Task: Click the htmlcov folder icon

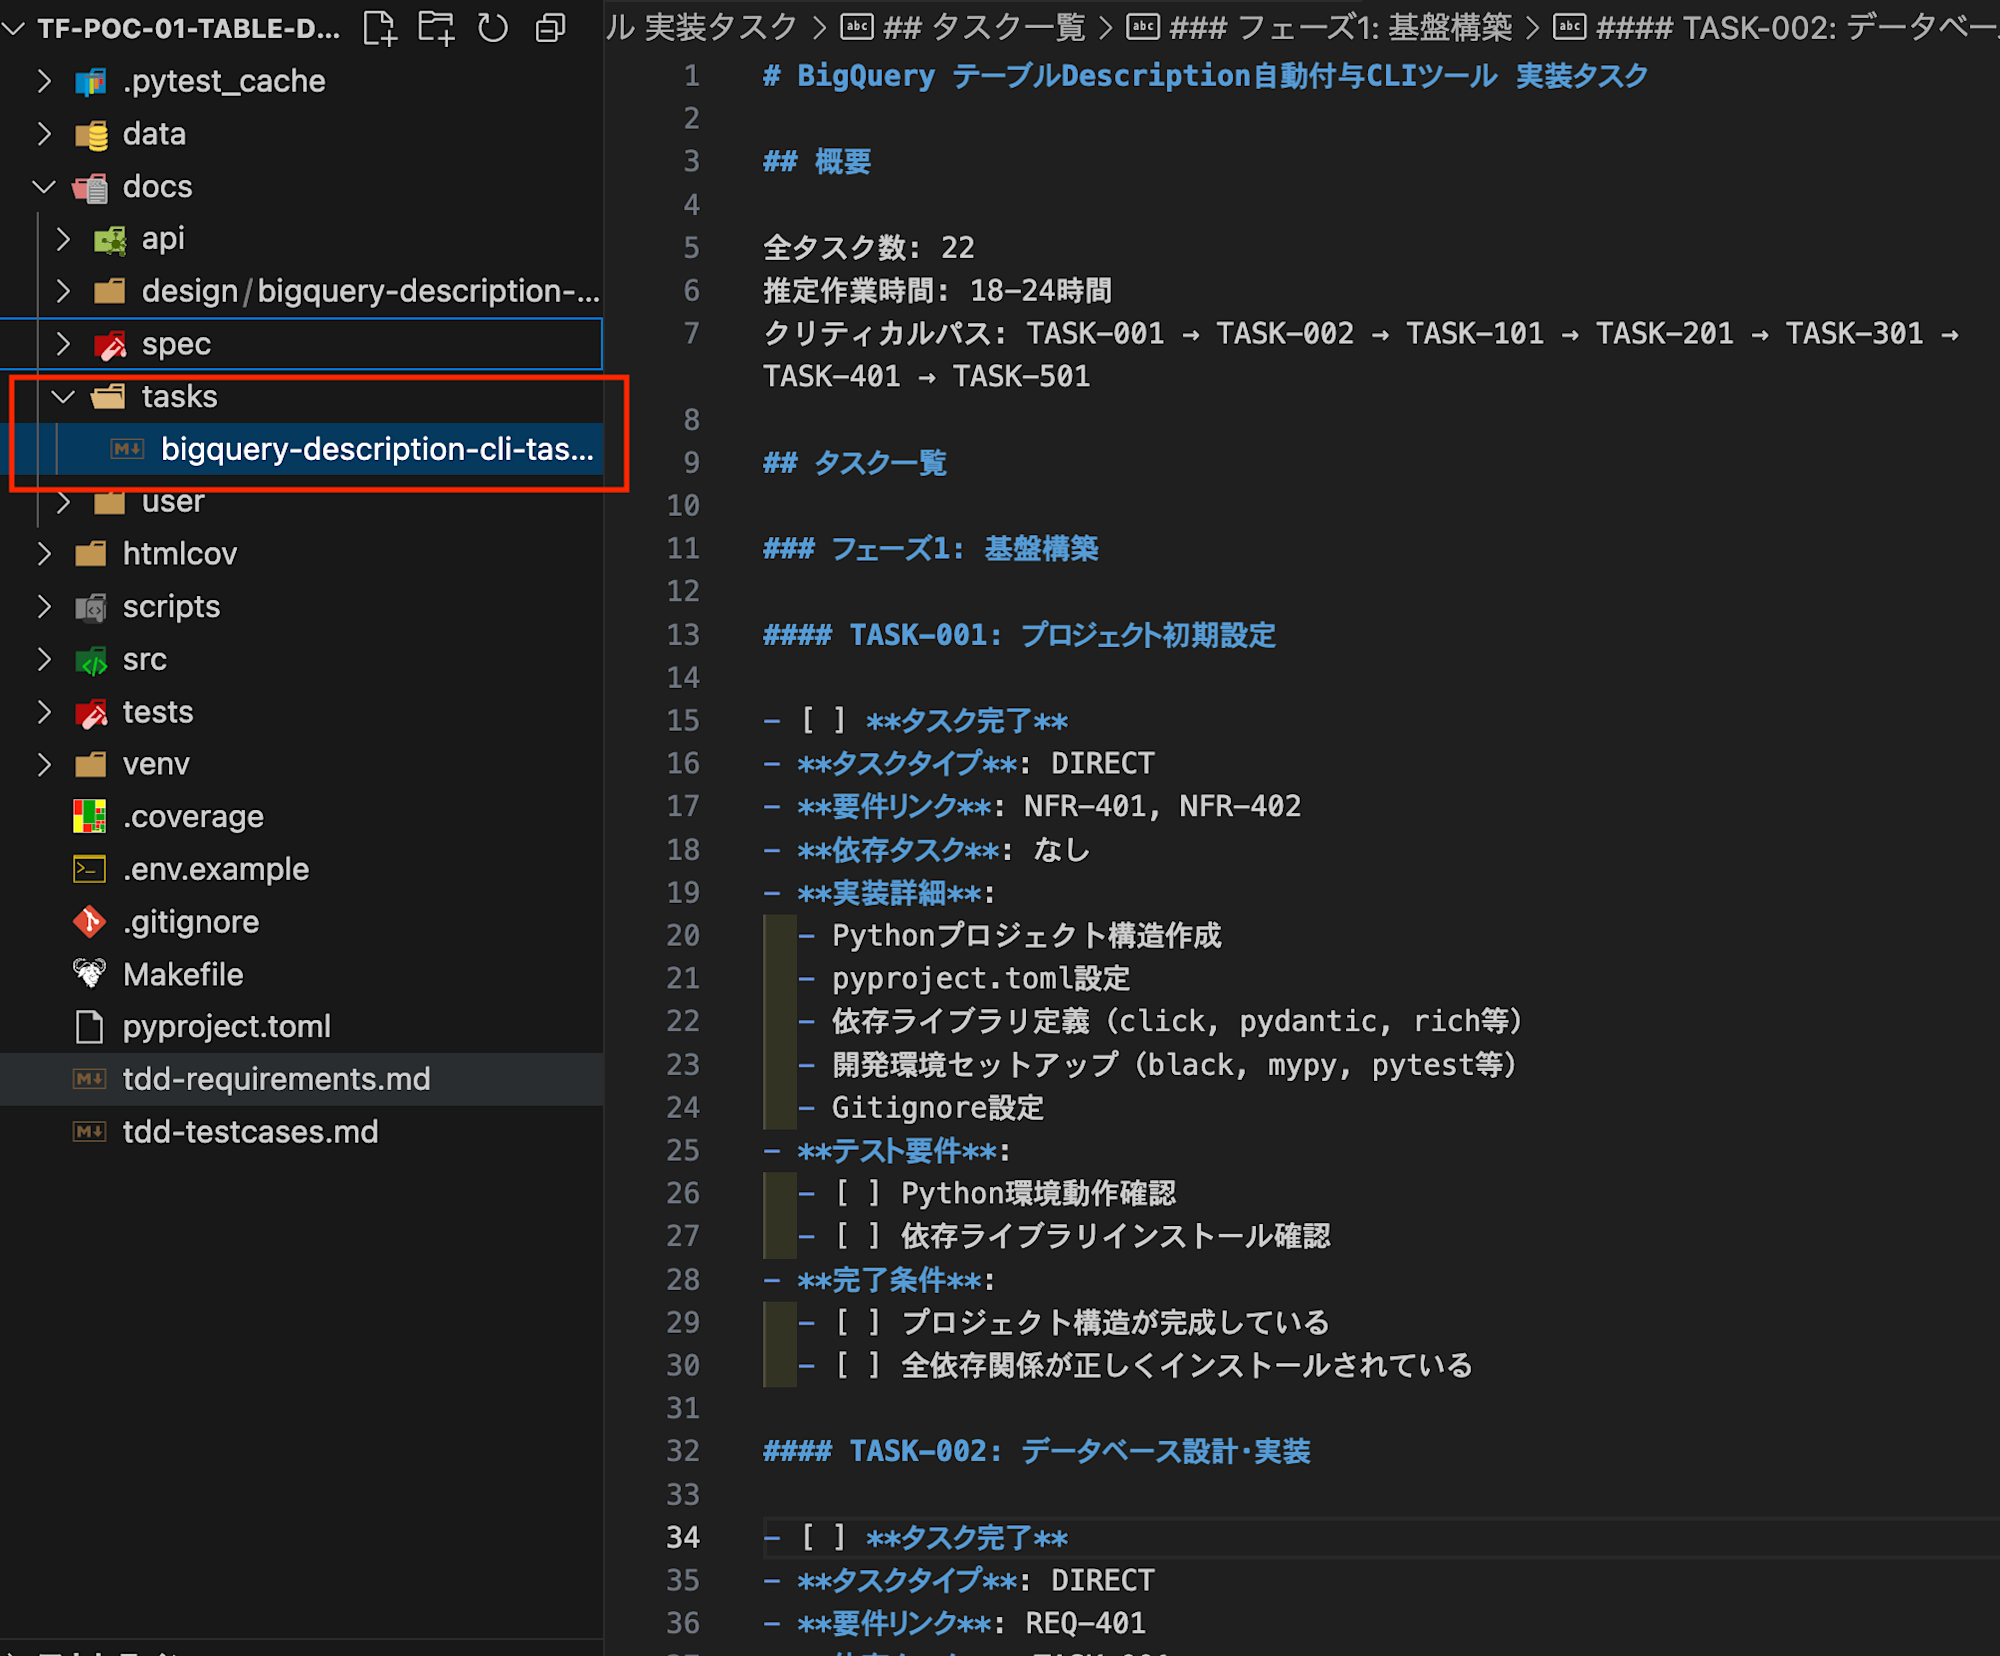Action: 90,554
